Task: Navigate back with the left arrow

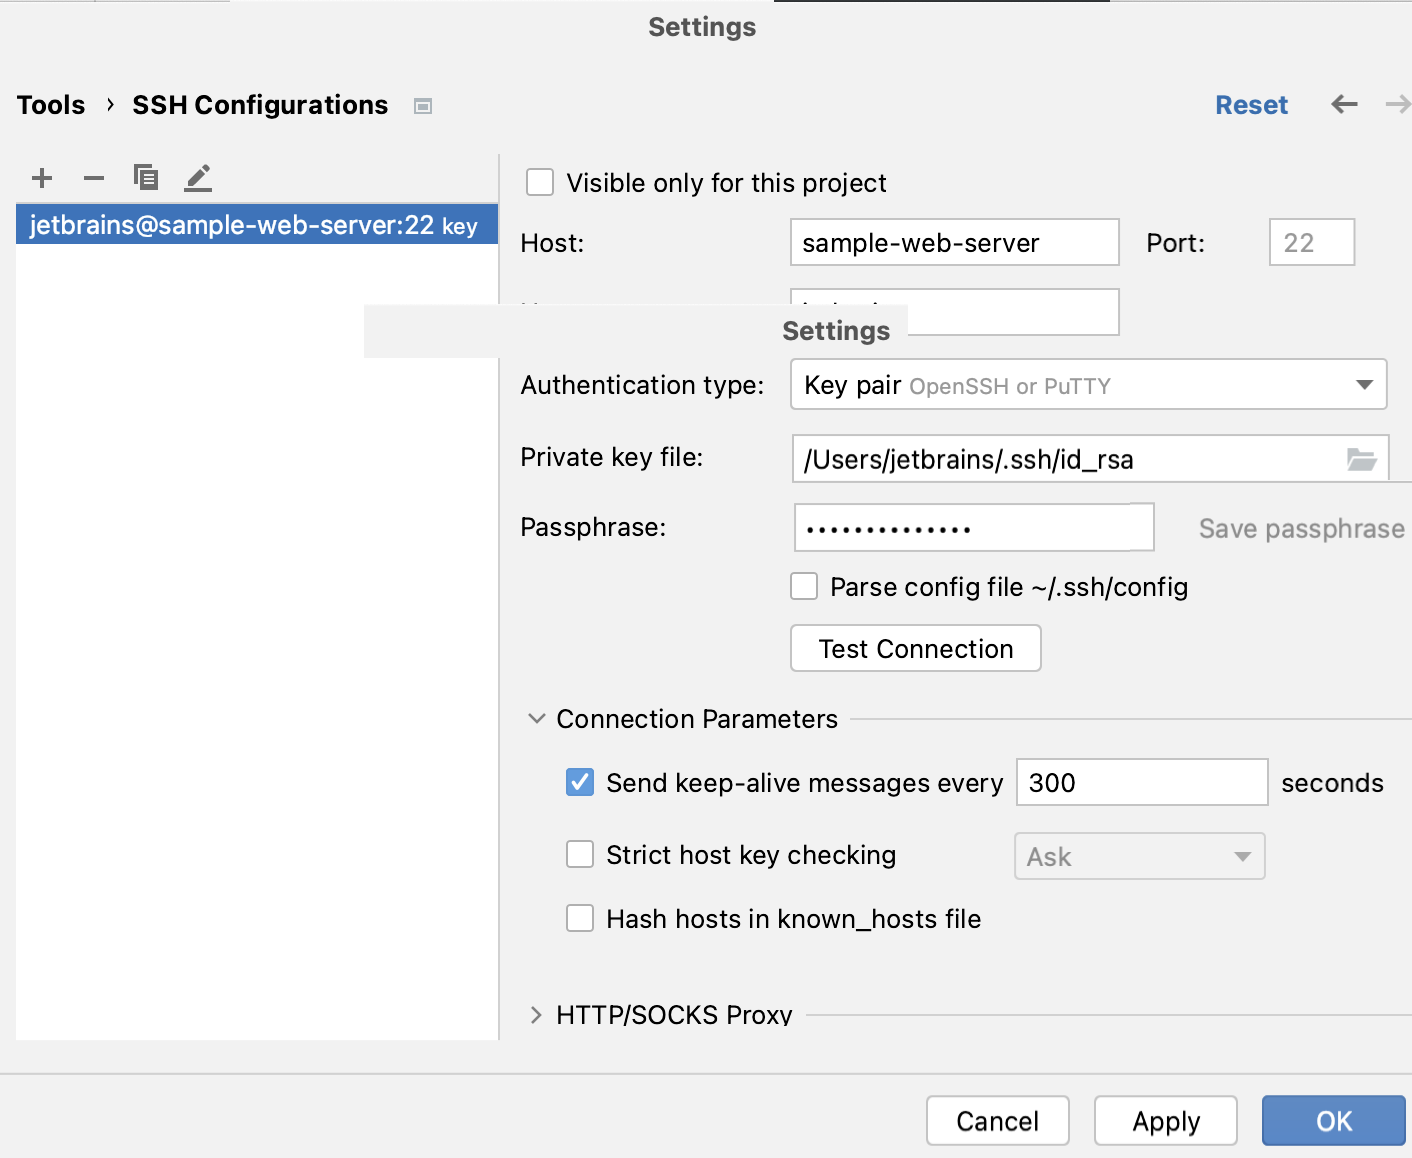Action: pyautogui.click(x=1344, y=104)
